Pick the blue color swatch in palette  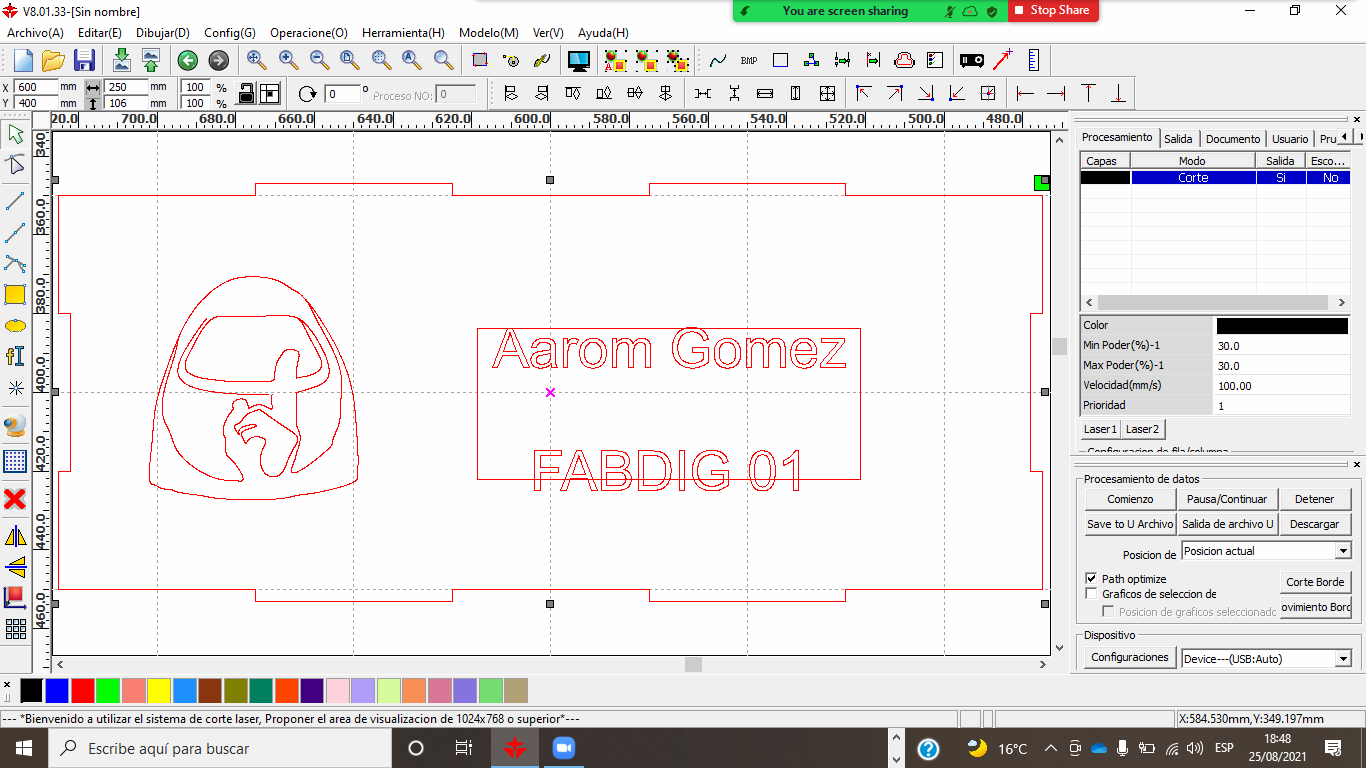pyautogui.click(x=57, y=690)
